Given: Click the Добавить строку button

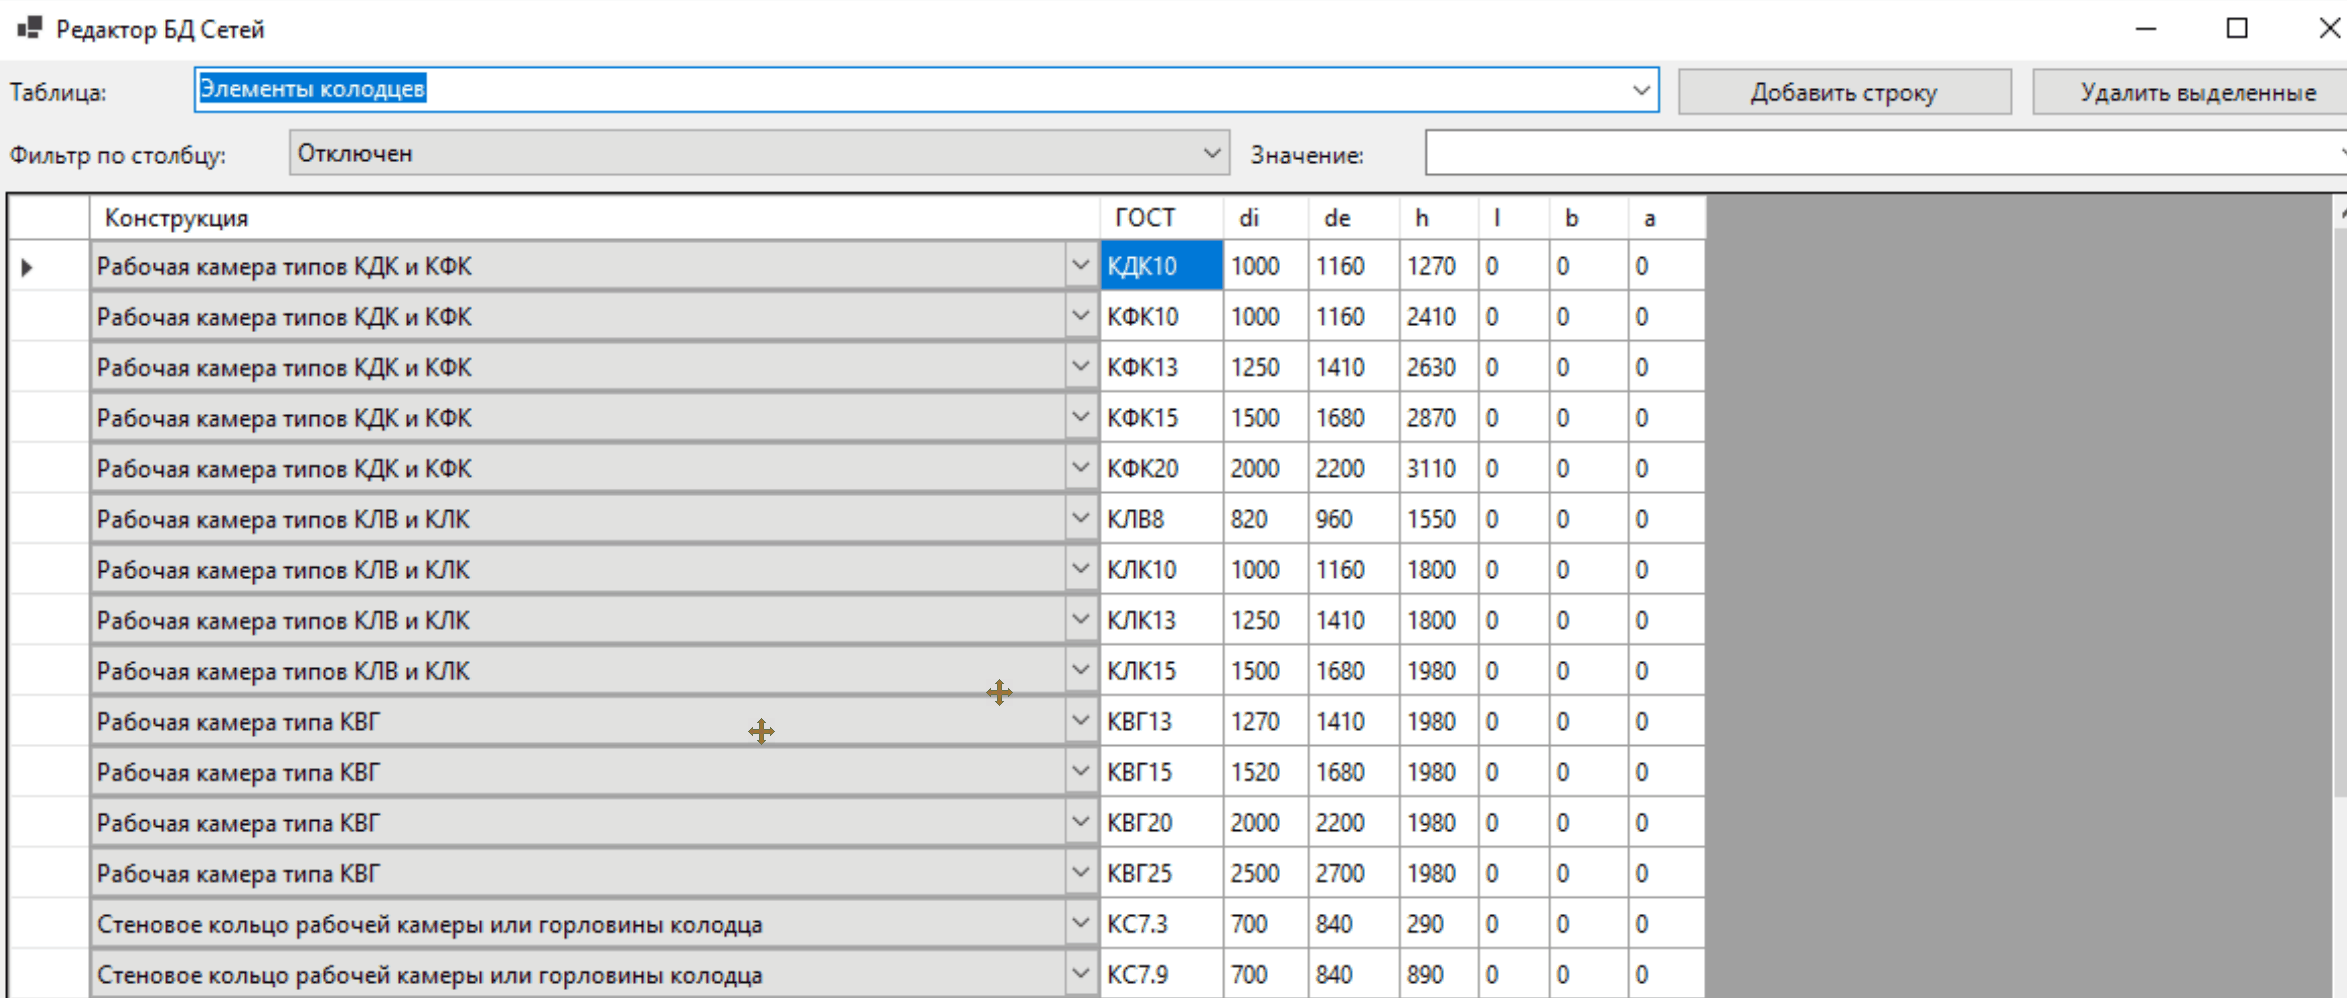Looking at the screenshot, I should tap(1843, 92).
